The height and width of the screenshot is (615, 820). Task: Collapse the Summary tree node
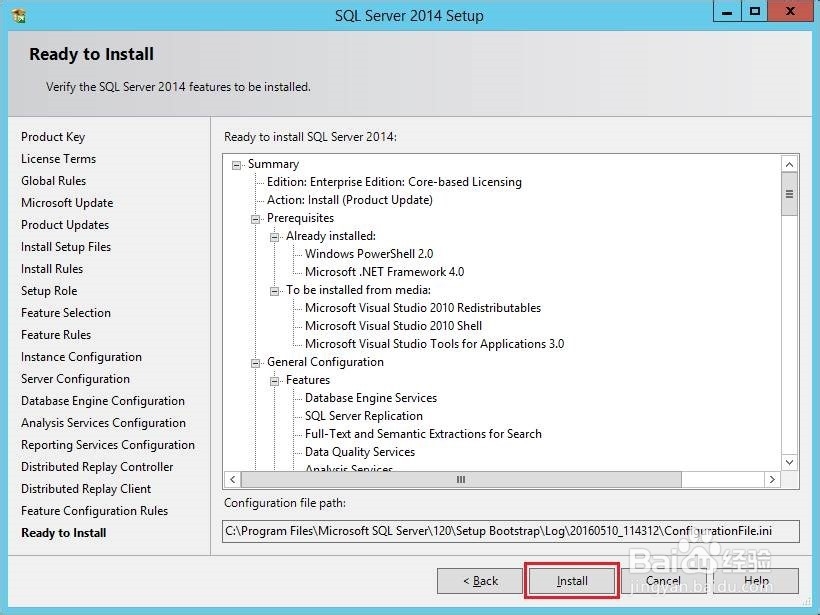236,165
